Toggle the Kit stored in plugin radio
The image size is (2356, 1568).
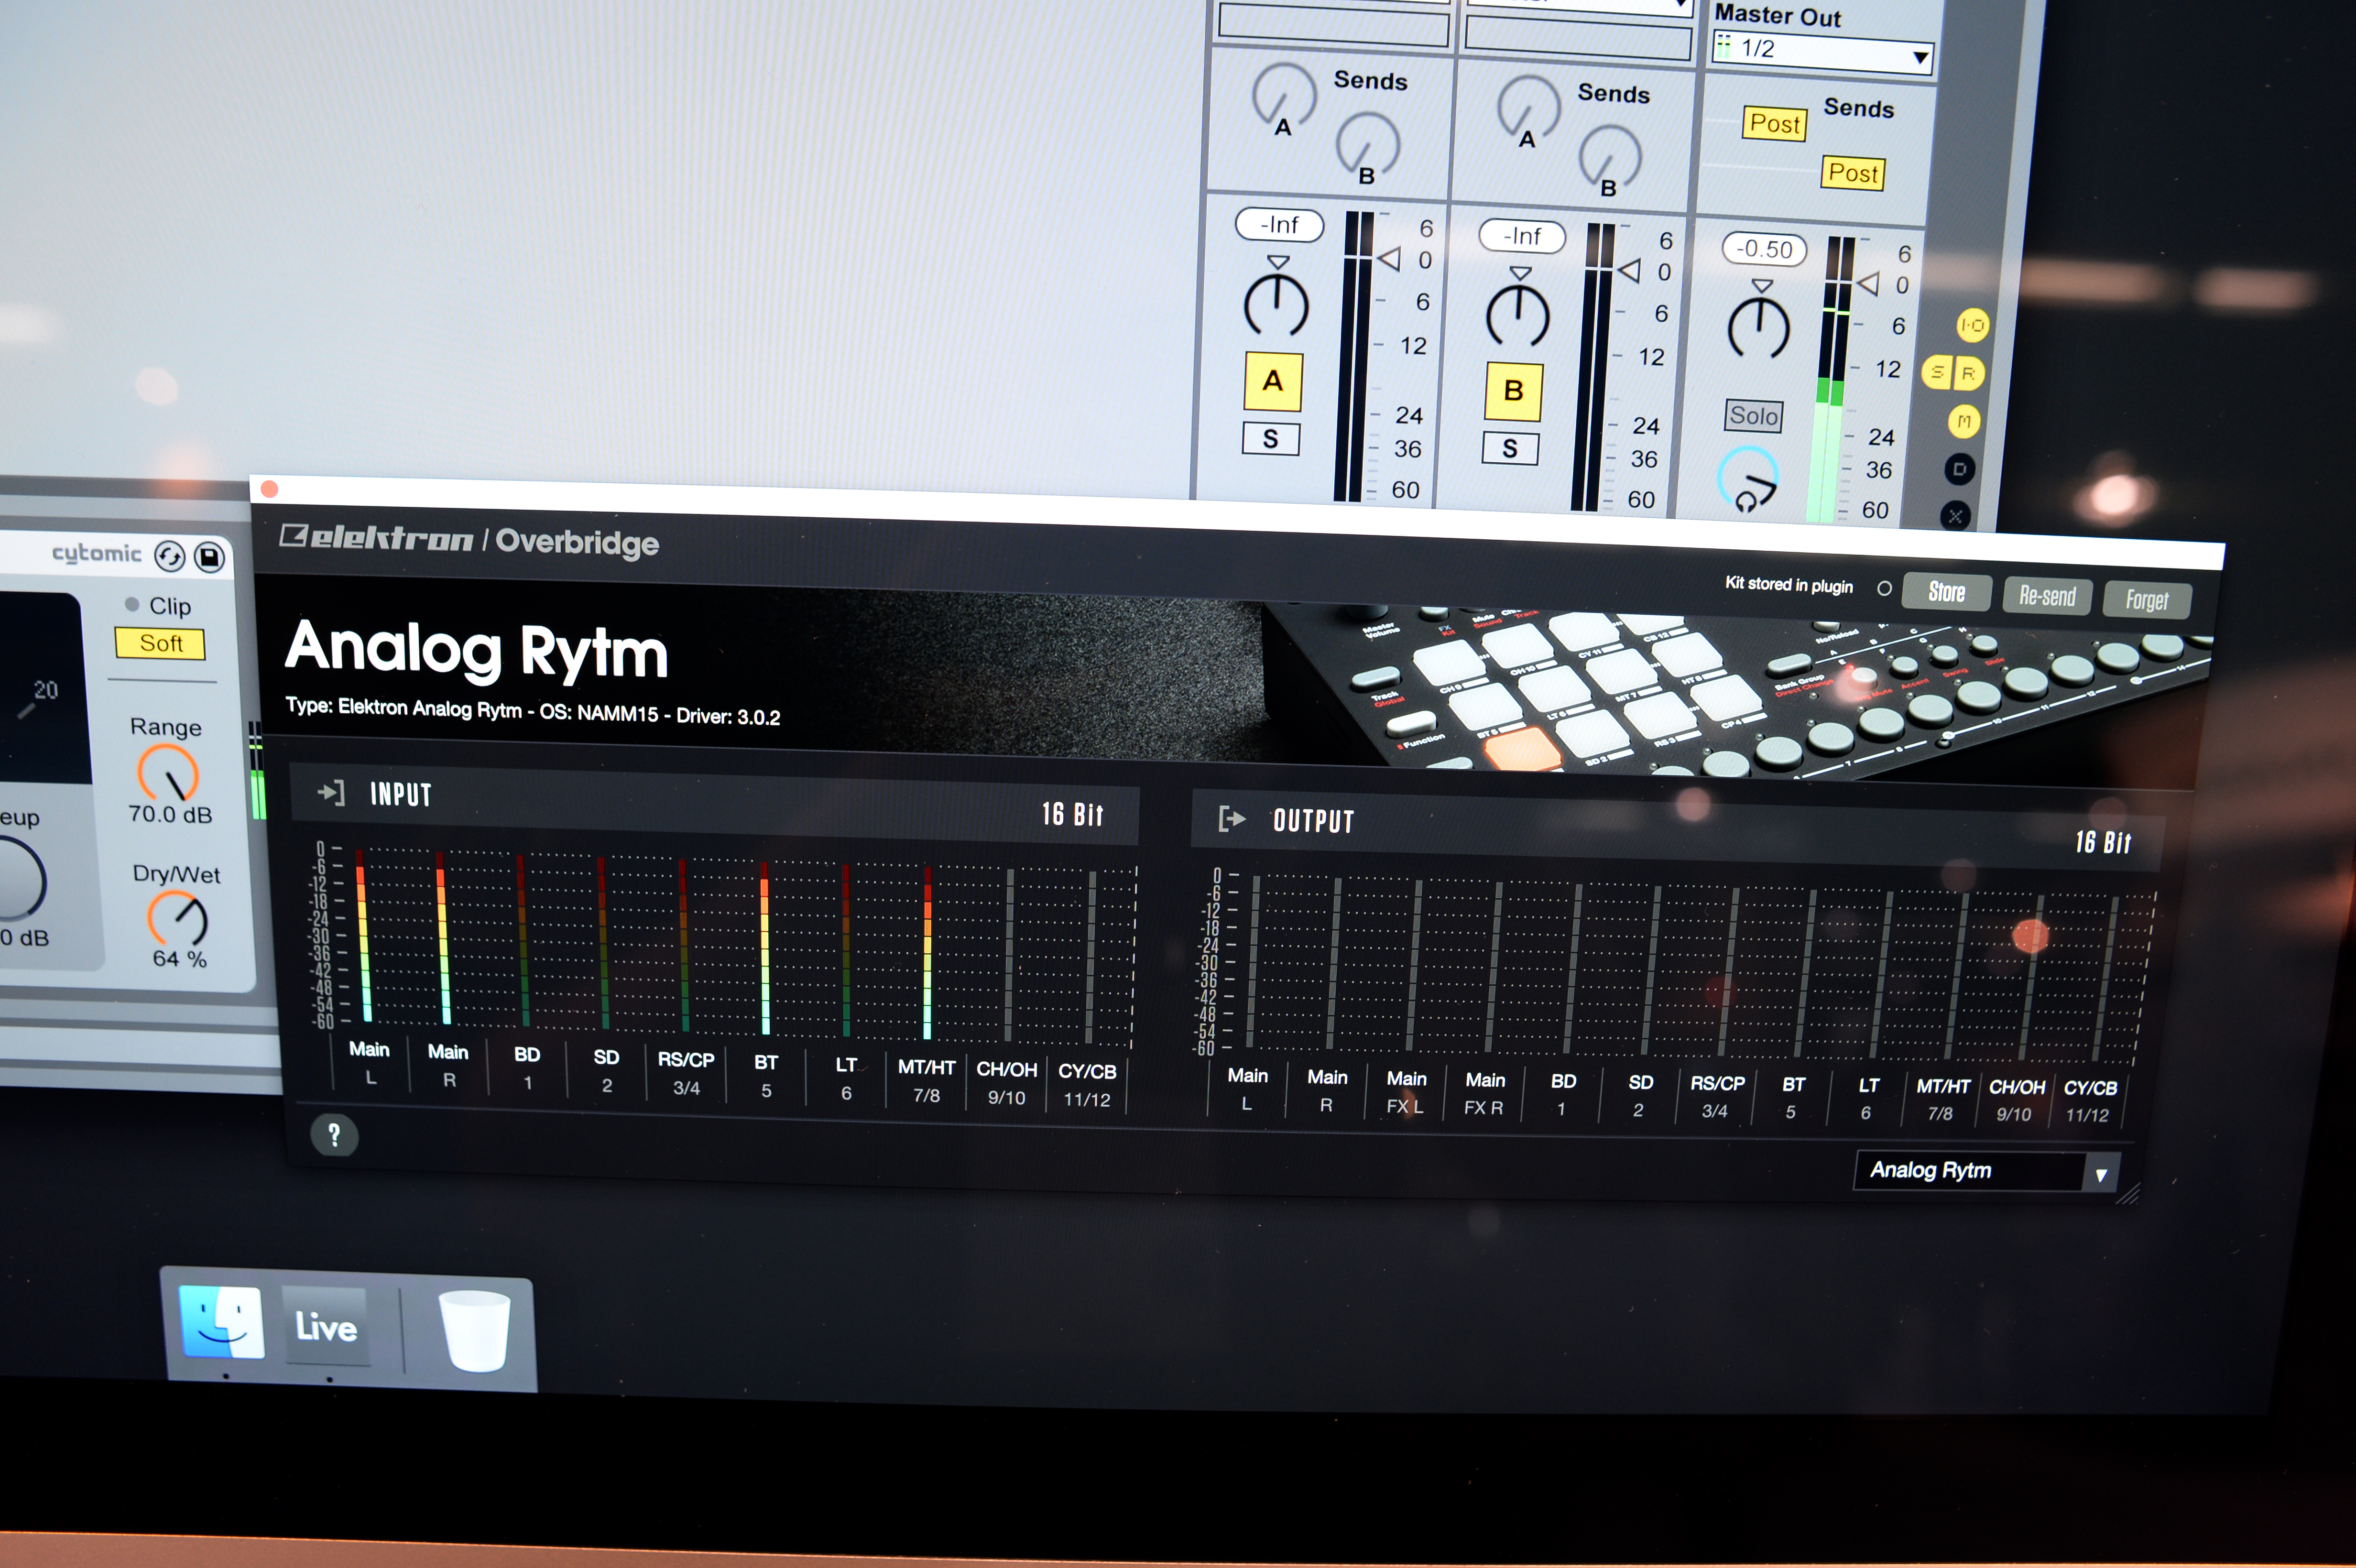pyautogui.click(x=1884, y=589)
